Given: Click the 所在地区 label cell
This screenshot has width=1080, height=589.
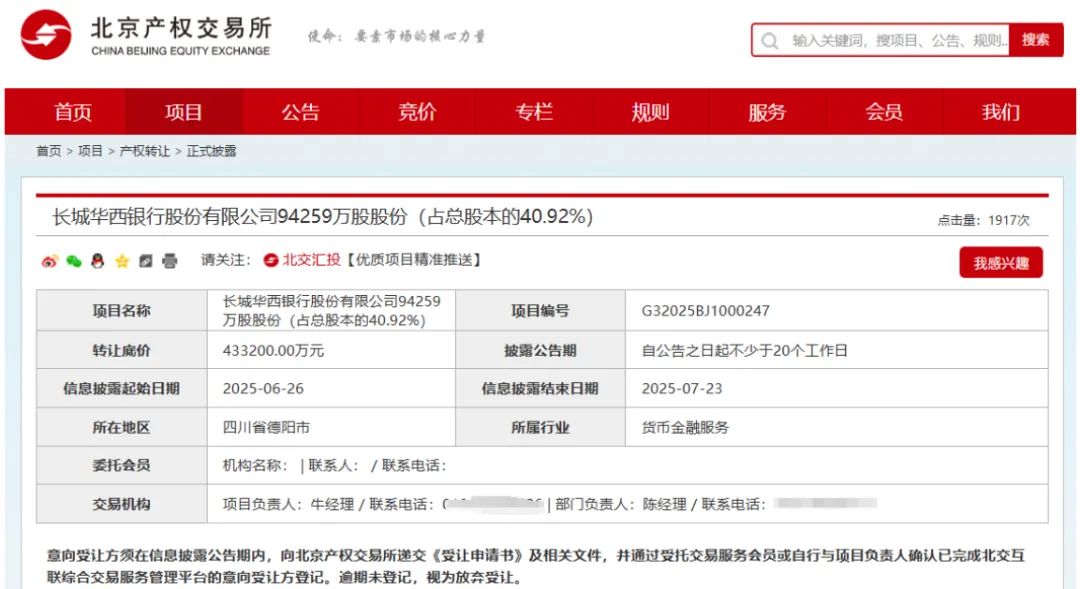Looking at the screenshot, I should [122, 427].
